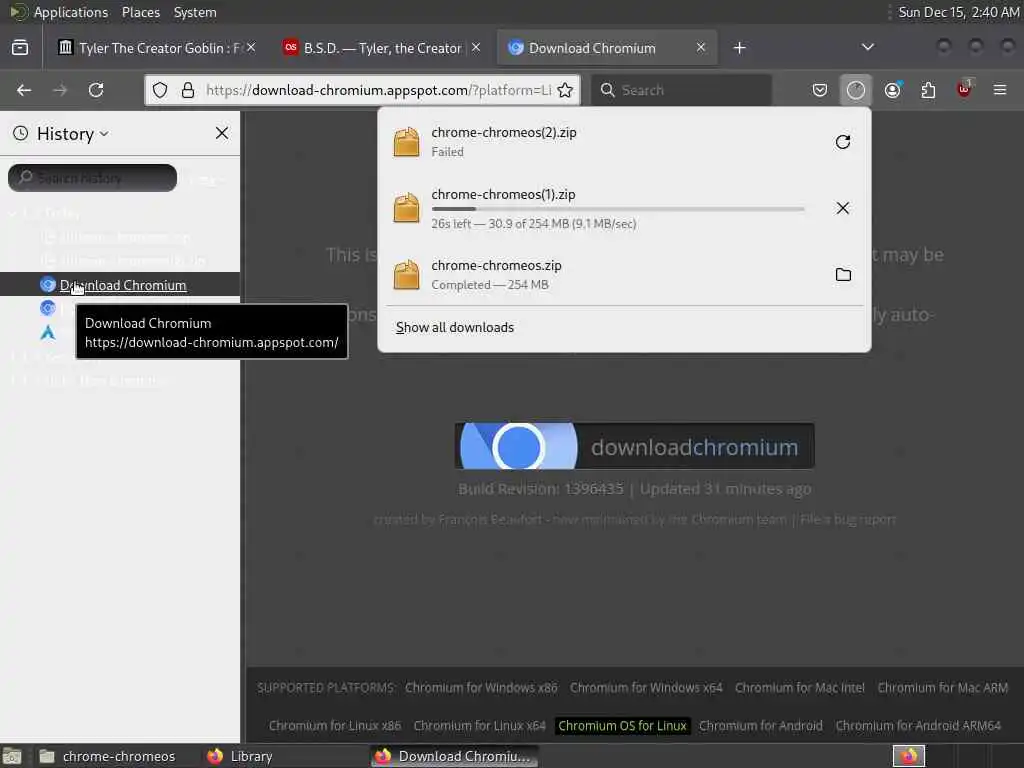The height and width of the screenshot is (768, 1024).
Task: Open Chromium for Android link
Action: point(761,726)
